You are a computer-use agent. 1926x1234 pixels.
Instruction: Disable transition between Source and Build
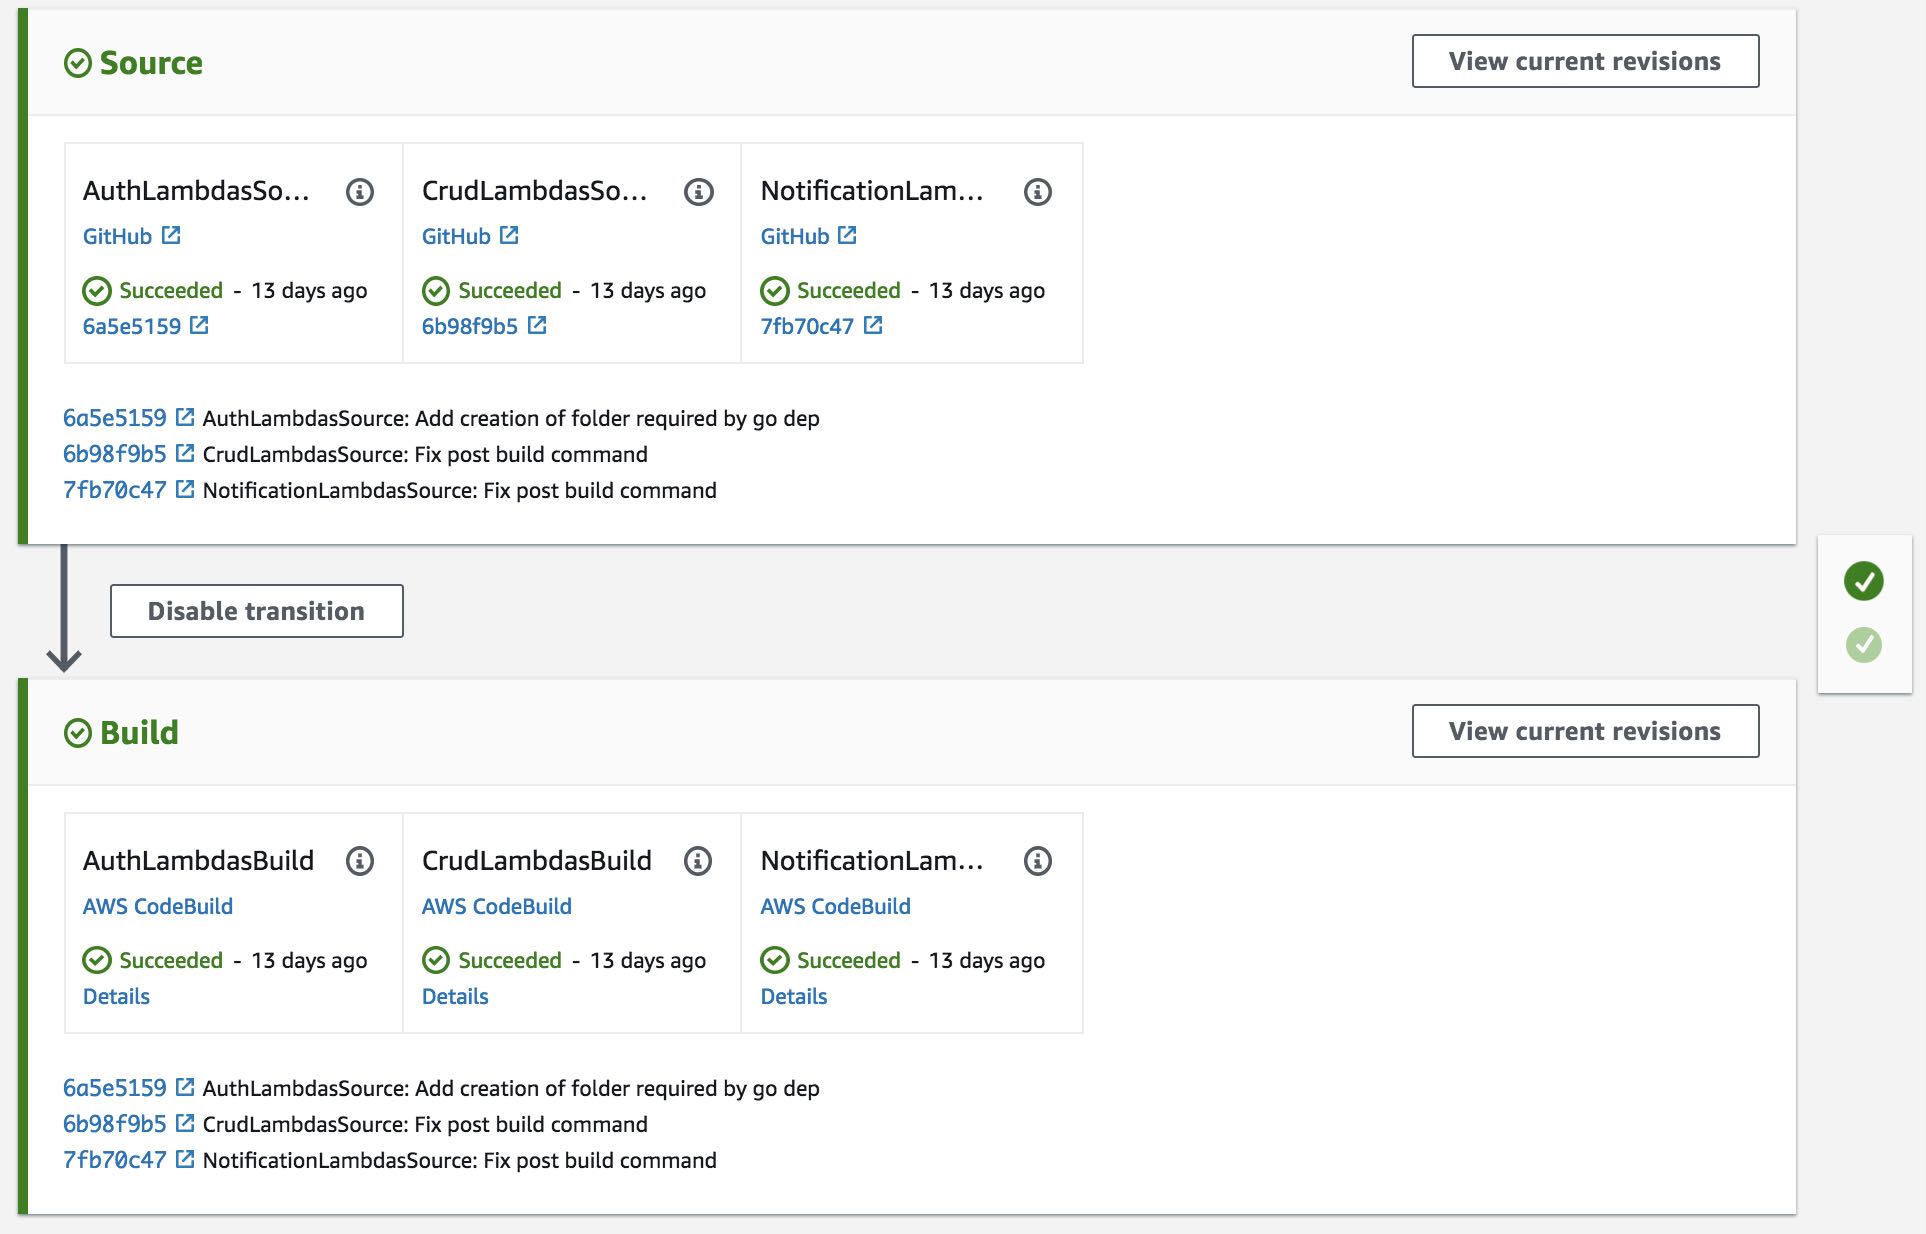pyautogui.click(x=256, y=611)
